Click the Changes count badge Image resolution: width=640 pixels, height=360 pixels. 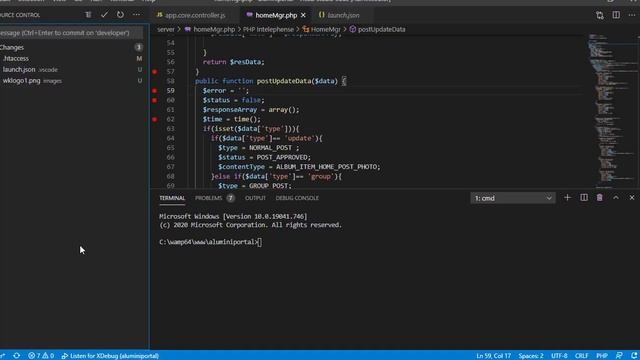click(x=139, y=47)
